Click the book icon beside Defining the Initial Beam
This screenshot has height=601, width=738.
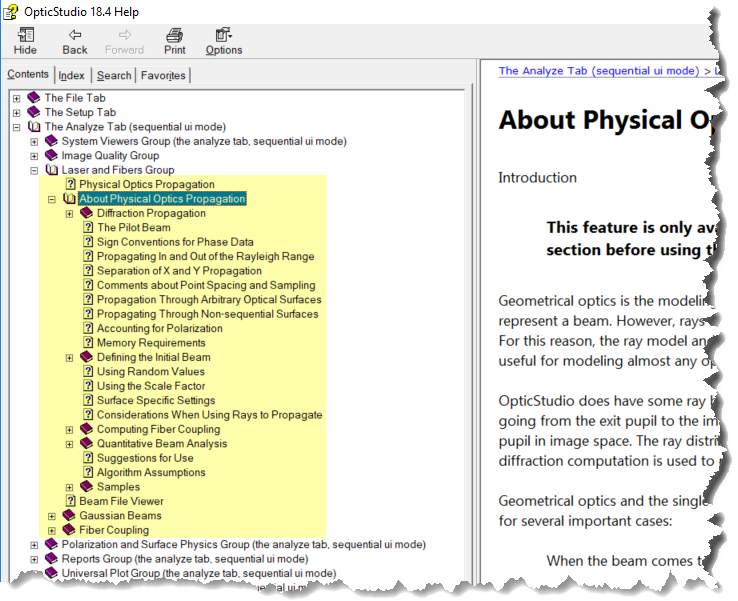tap(87, 357)
